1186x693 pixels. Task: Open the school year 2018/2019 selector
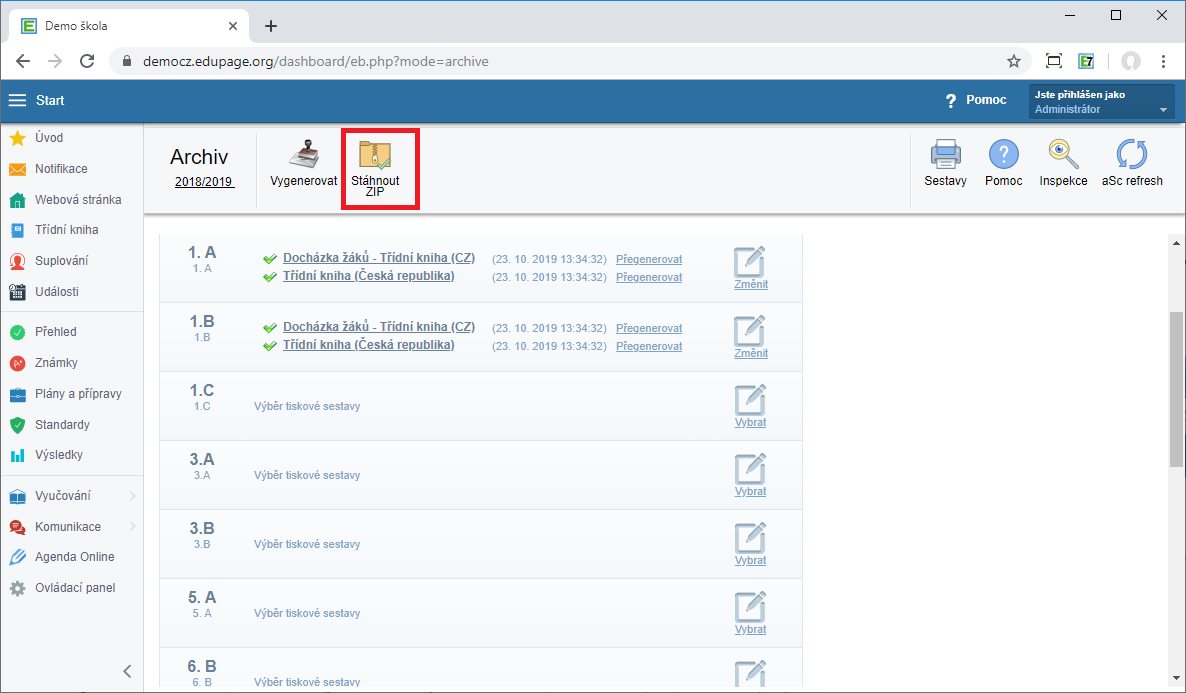coord(204,182)
